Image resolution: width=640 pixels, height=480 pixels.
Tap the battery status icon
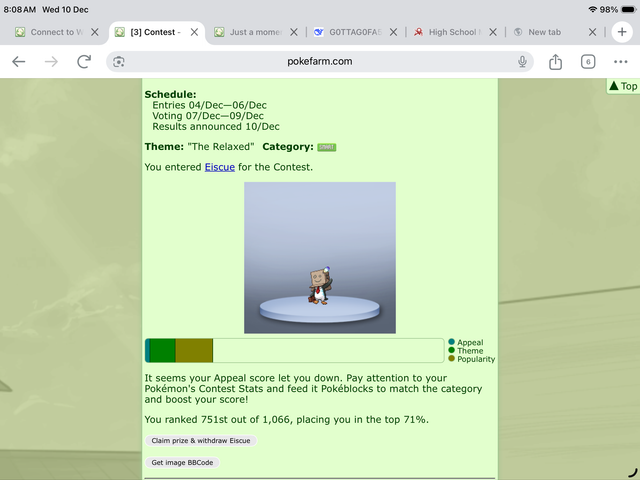coord(629,9)
